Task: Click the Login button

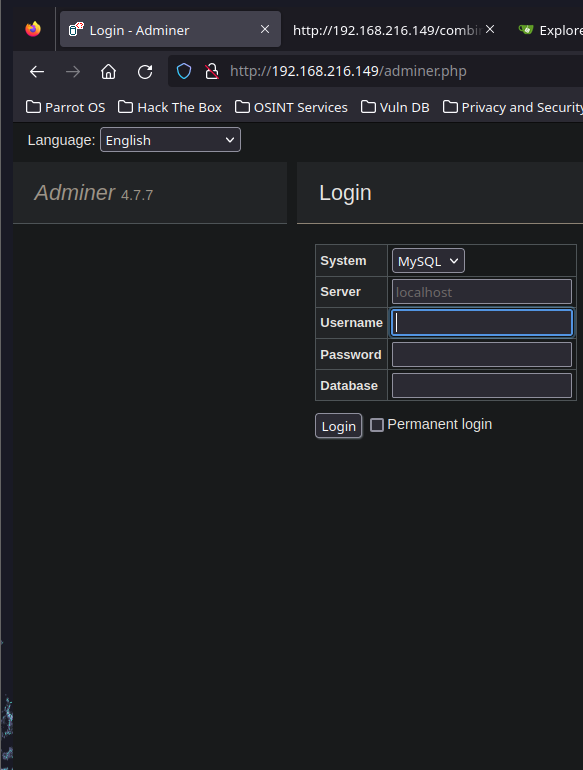Action: click(338, 426)
